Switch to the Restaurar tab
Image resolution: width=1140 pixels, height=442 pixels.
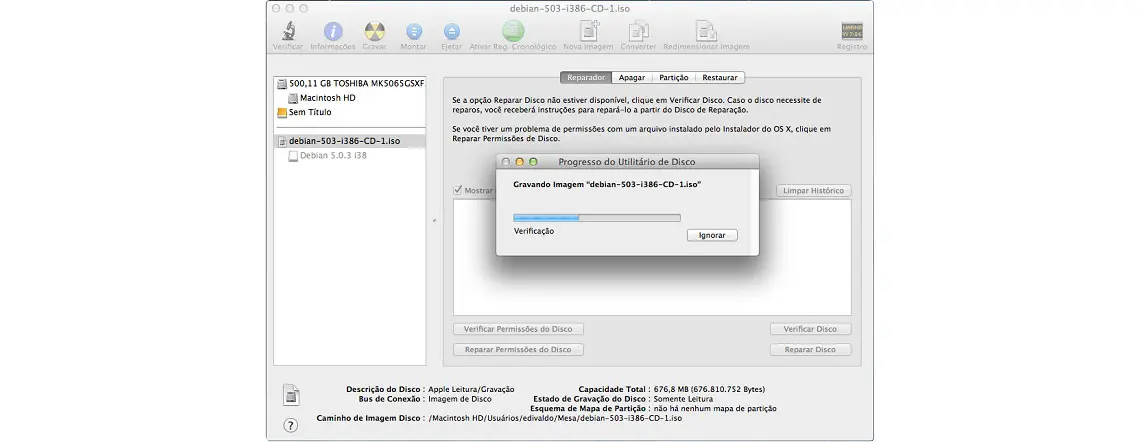pyautogui.click(x=720, y=77)
